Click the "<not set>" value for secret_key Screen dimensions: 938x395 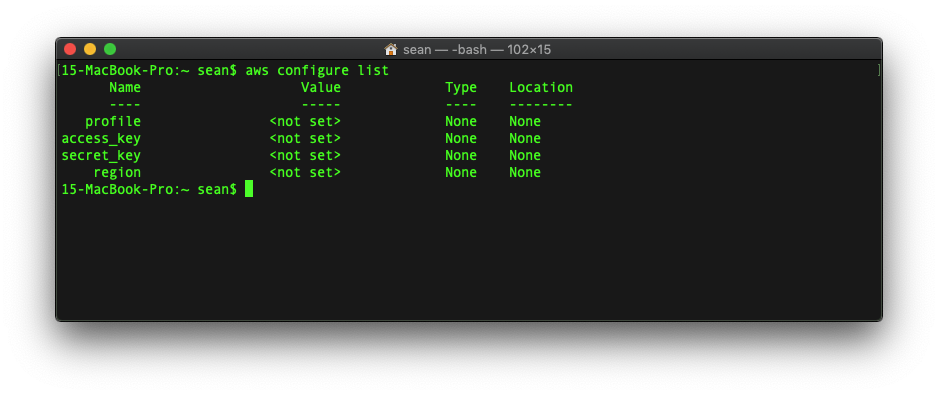coord(305,156)
